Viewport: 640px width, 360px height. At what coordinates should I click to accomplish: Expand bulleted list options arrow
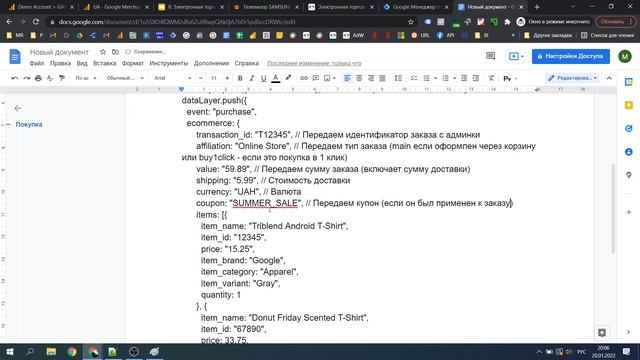click(435, 78)
